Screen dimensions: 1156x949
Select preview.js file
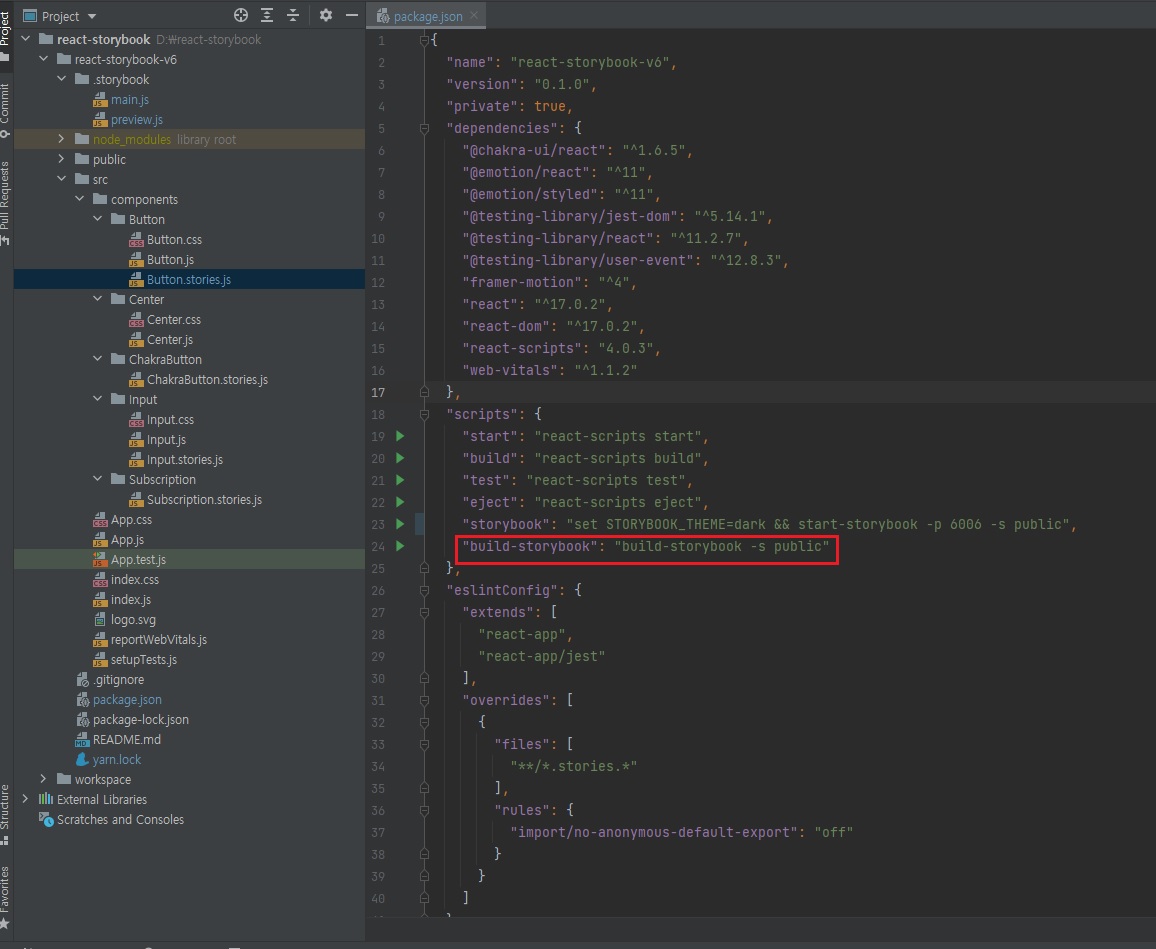[128, 119]
